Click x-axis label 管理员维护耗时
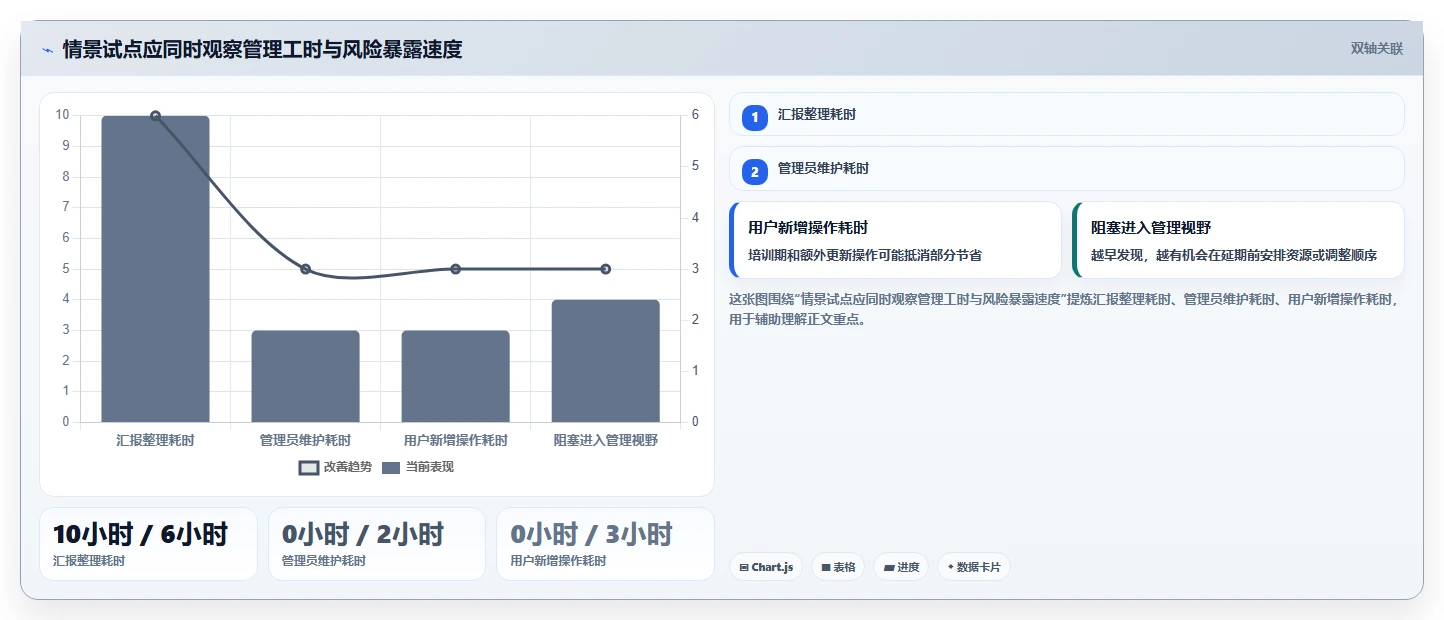The image size is (1444, 620). tap(305, 440)
